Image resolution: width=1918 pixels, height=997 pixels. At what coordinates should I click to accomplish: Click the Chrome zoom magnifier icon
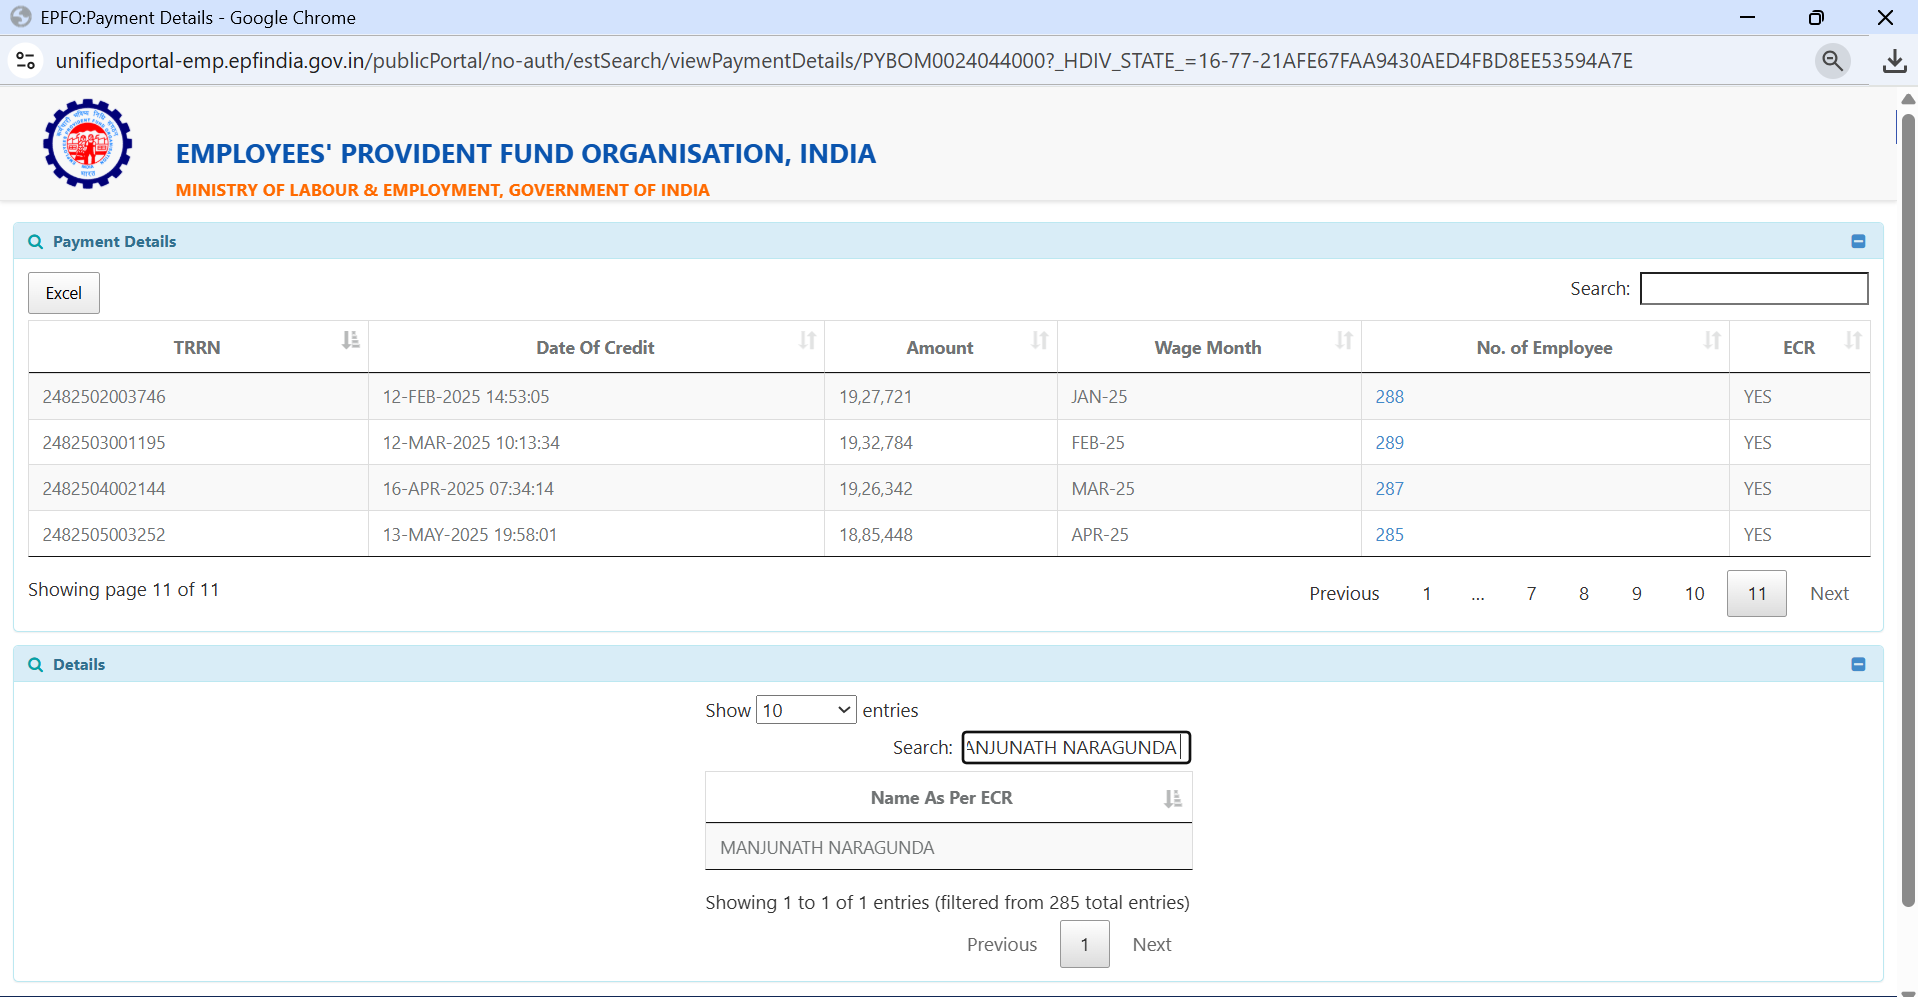pyautogui.click(x=1832, y=61)
